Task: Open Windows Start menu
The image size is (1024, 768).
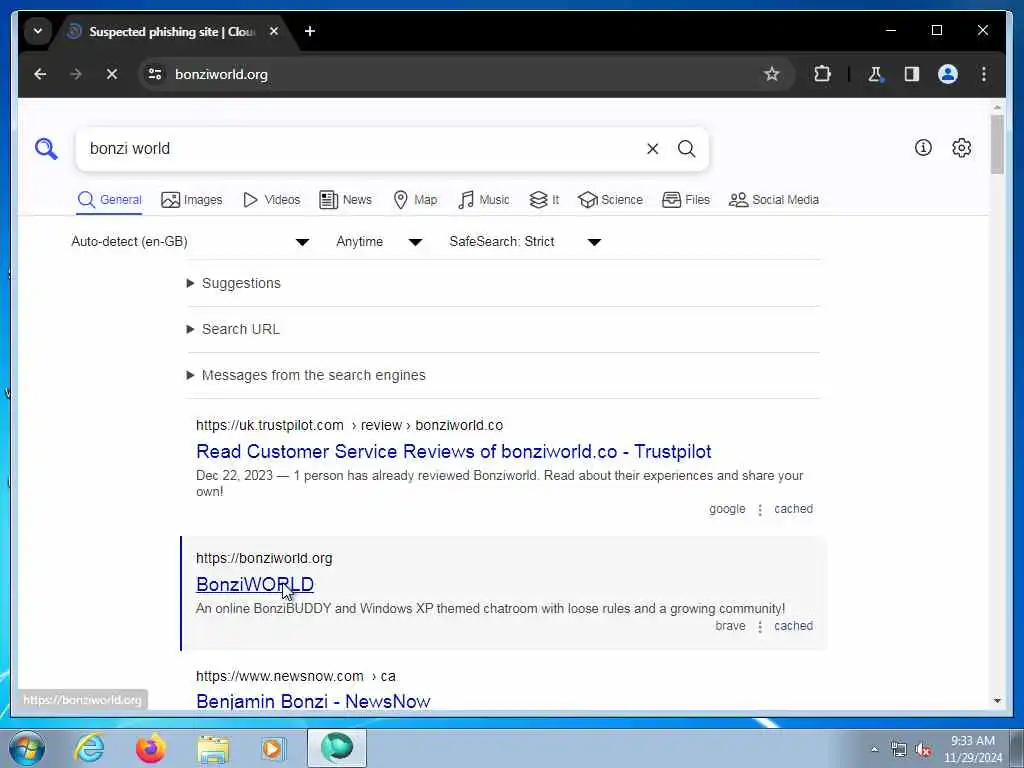Action: [x=27, y=748]
